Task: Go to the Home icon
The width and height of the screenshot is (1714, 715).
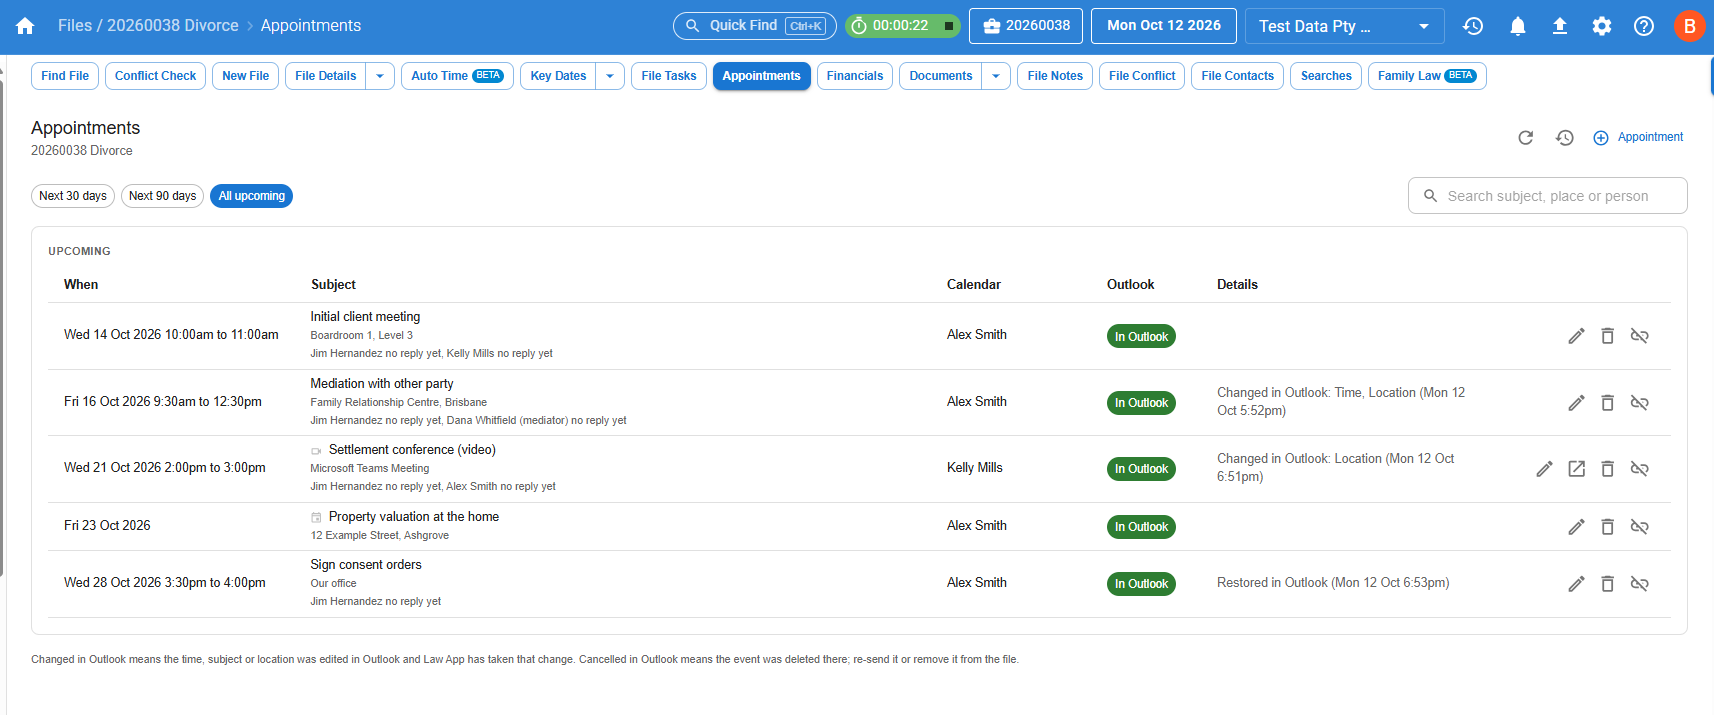Action: click(25, 26)
